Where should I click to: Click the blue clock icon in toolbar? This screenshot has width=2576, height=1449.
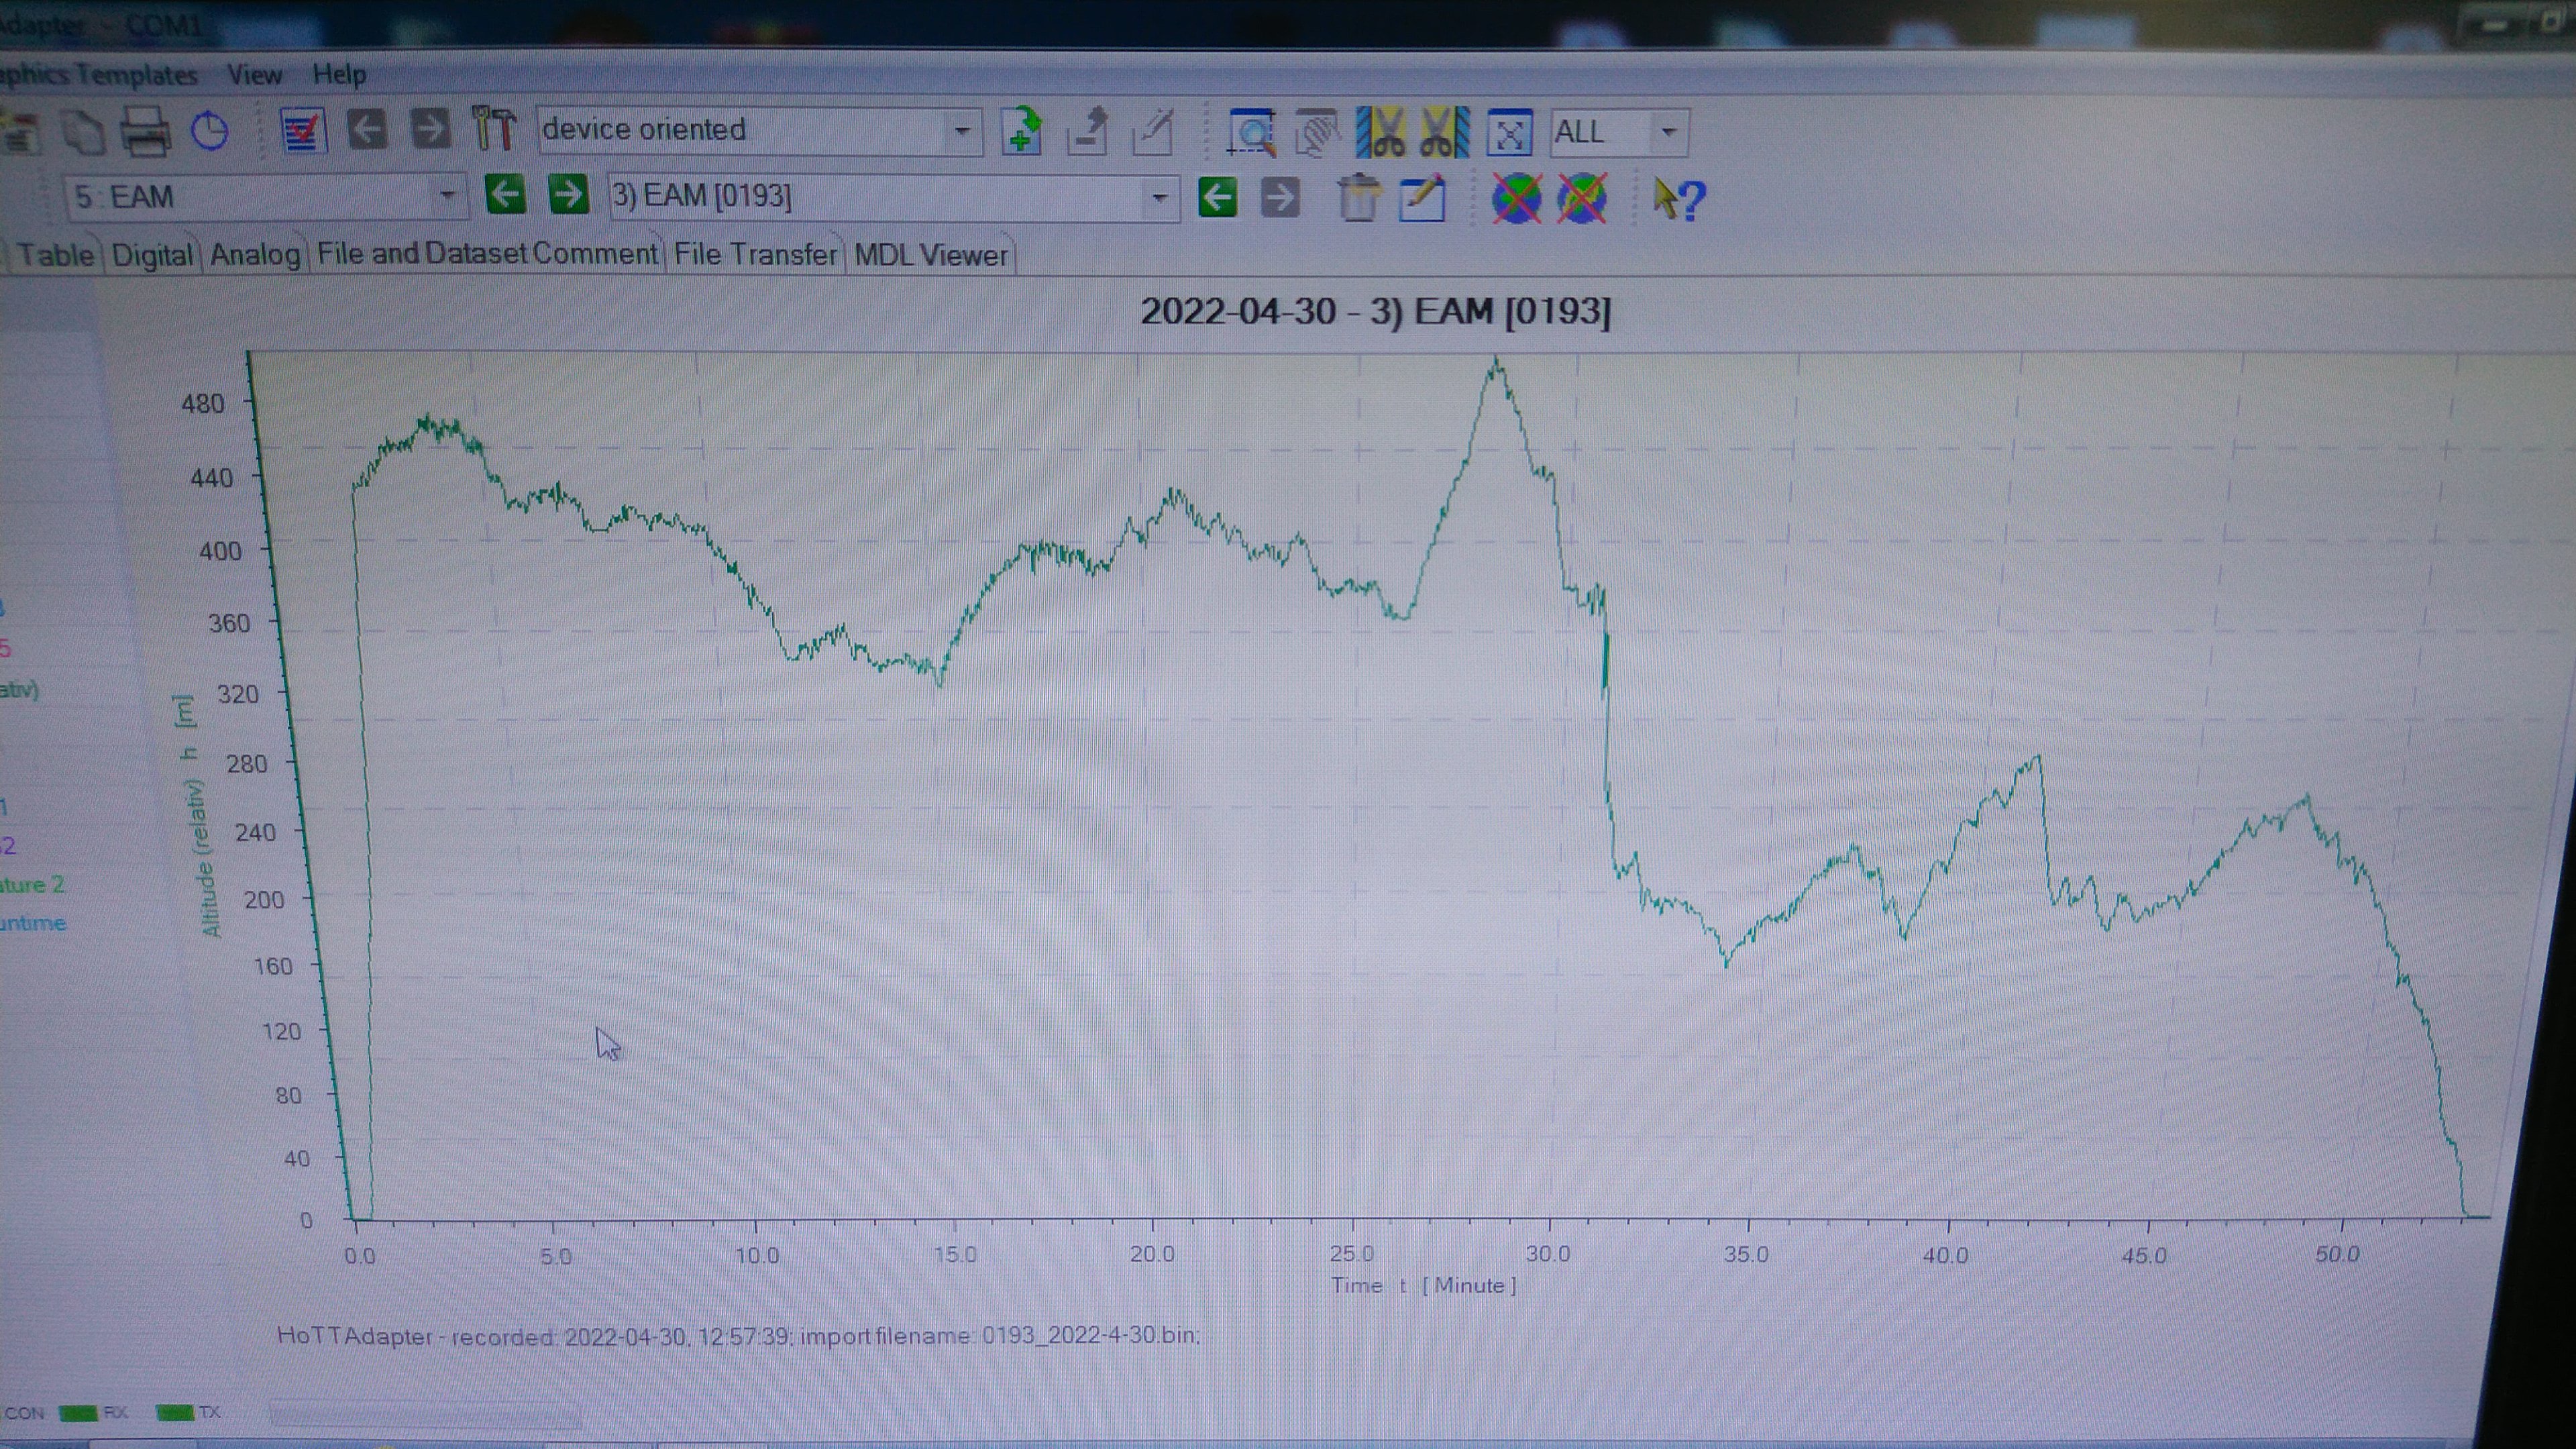[210, 131]
